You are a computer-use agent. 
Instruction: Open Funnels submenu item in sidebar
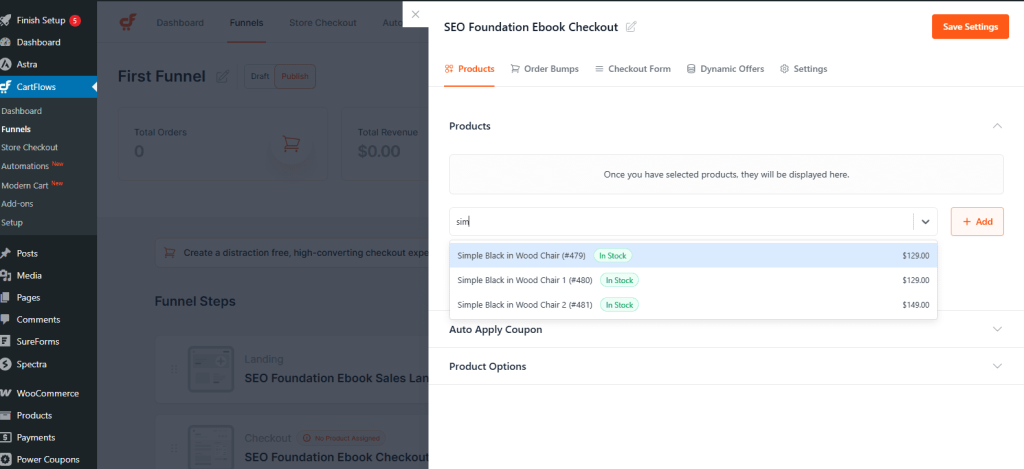tap(16, 129)
